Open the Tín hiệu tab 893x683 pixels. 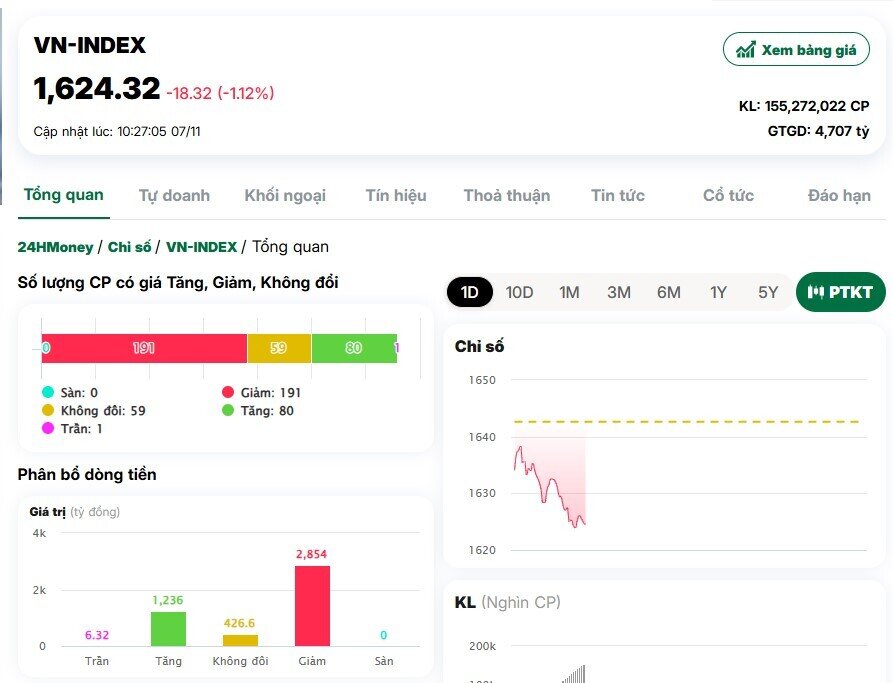[x=396, y=195]
